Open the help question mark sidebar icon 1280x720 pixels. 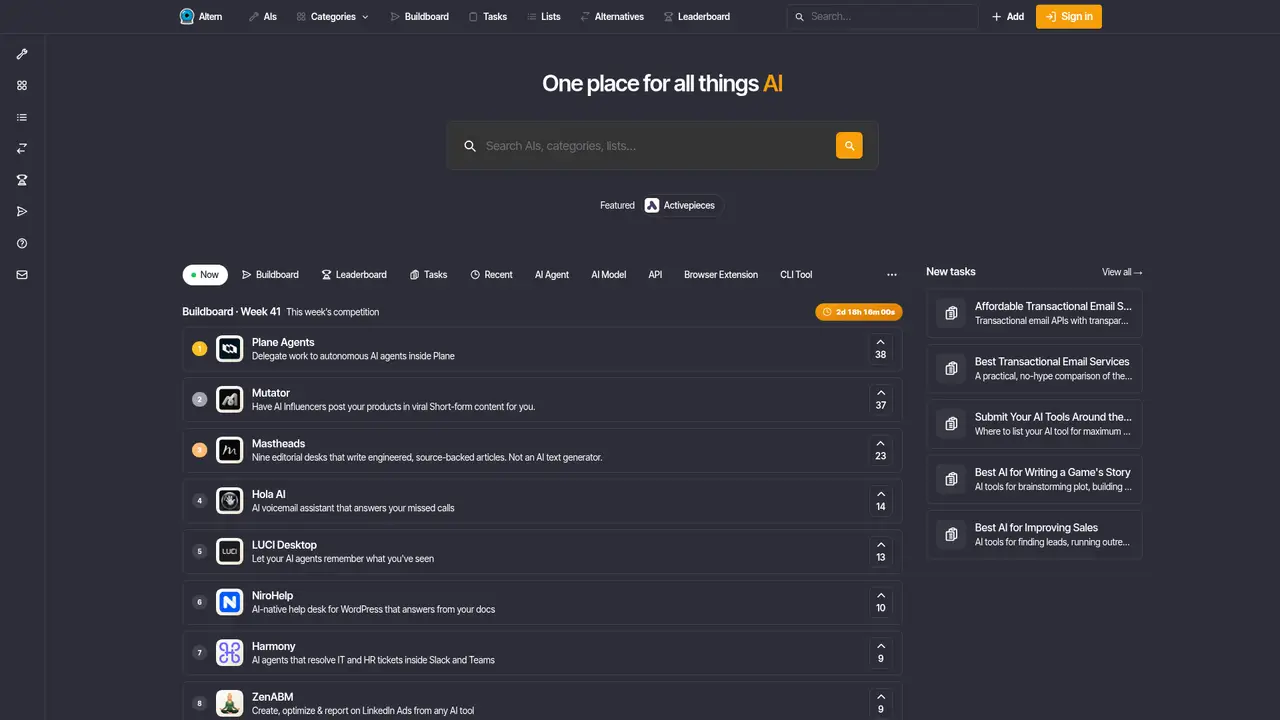[x=22, y=243]
